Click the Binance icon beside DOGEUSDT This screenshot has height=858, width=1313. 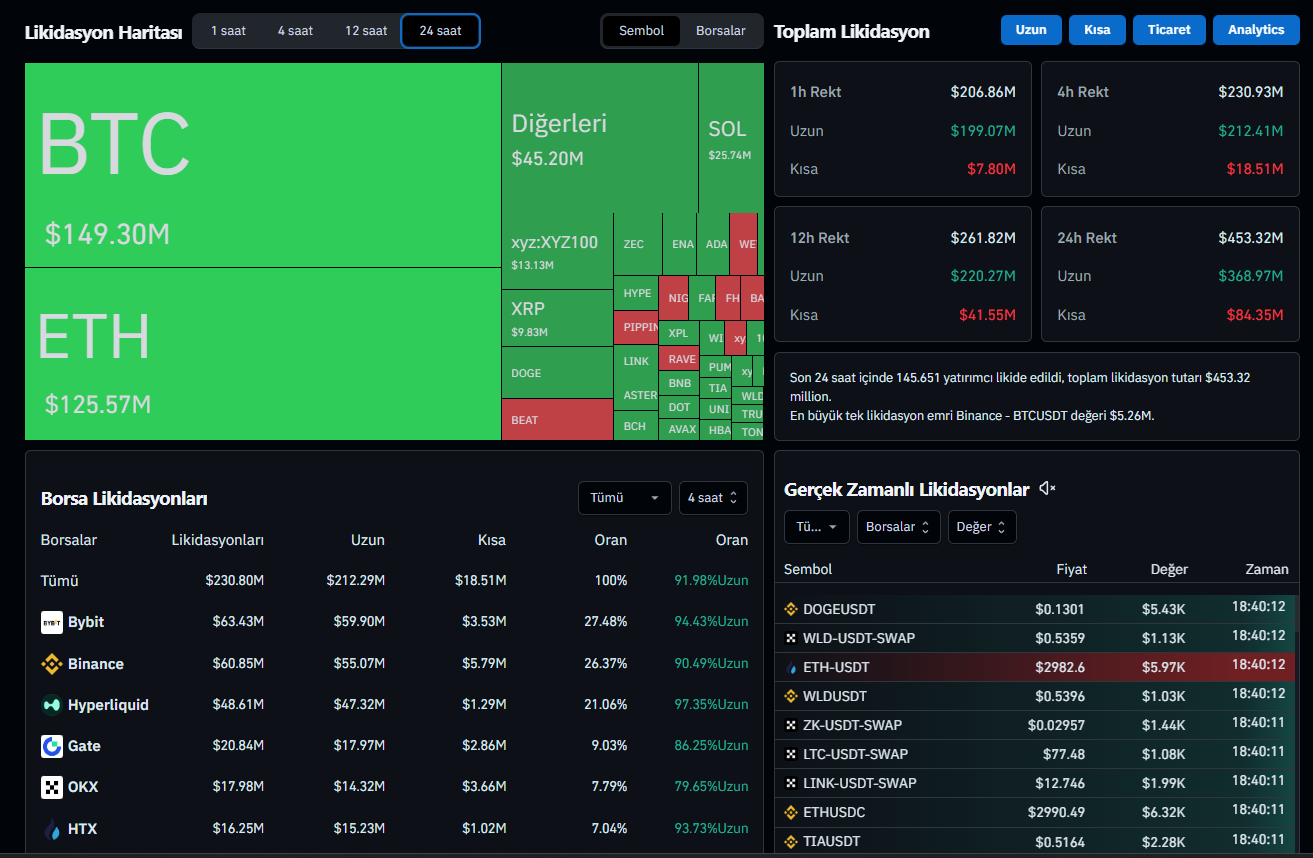(x=790, y=609)
